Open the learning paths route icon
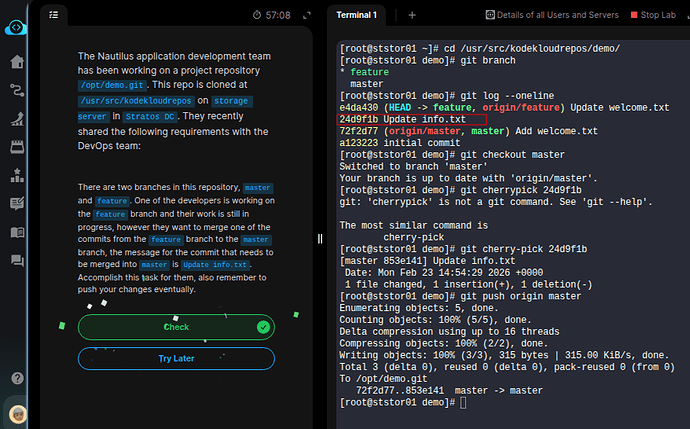 pyautogui.click(x=17, y=89)
